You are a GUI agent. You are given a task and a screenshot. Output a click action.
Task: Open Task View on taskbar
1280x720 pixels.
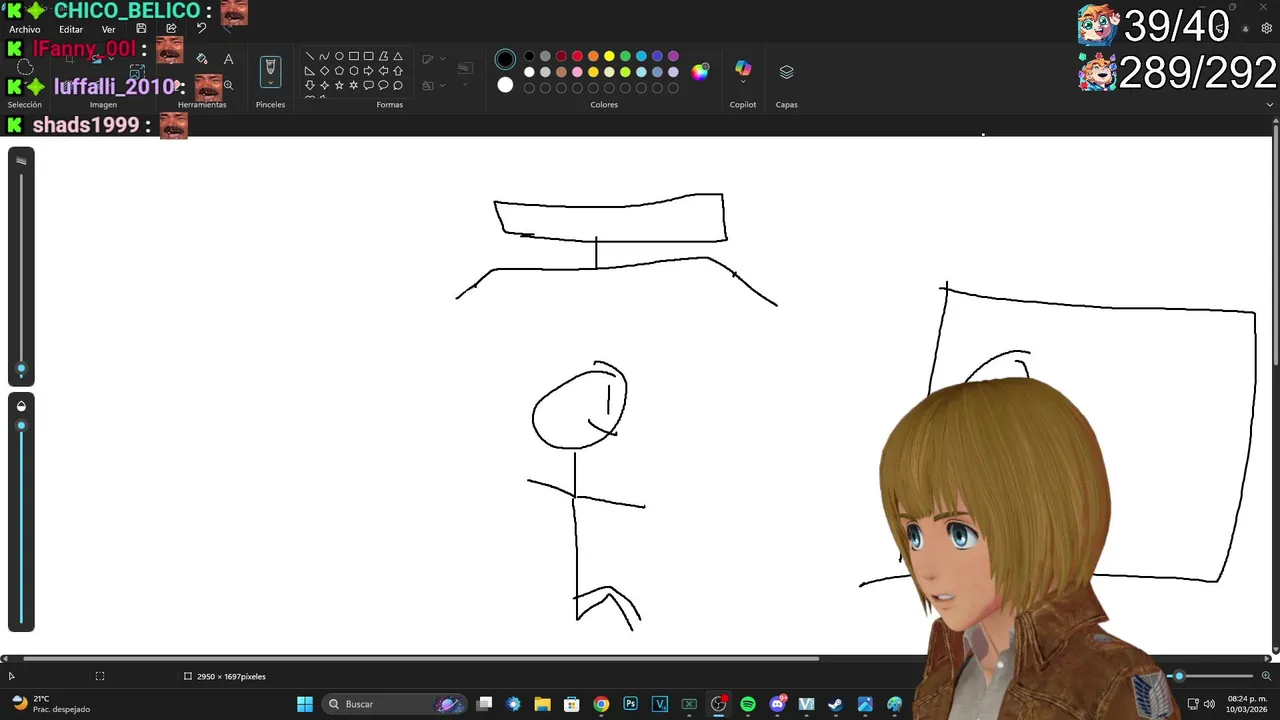point(485,704)
